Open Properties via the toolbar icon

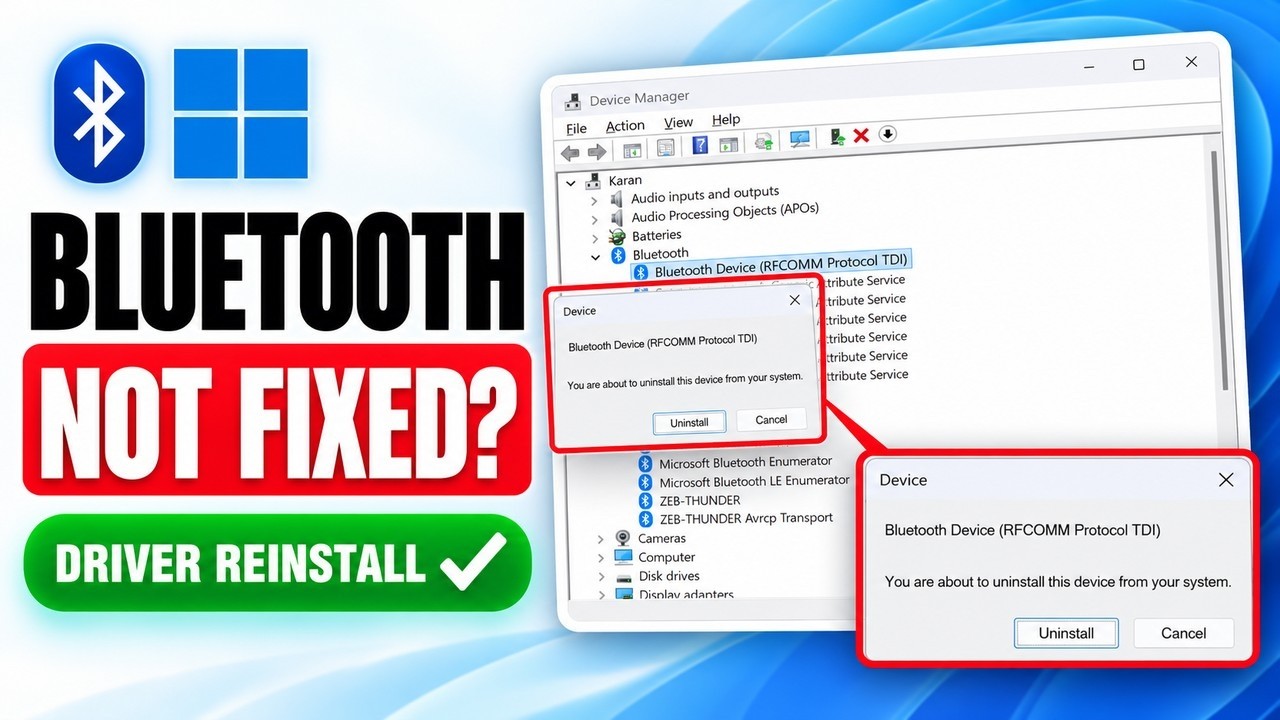point(665,147)
